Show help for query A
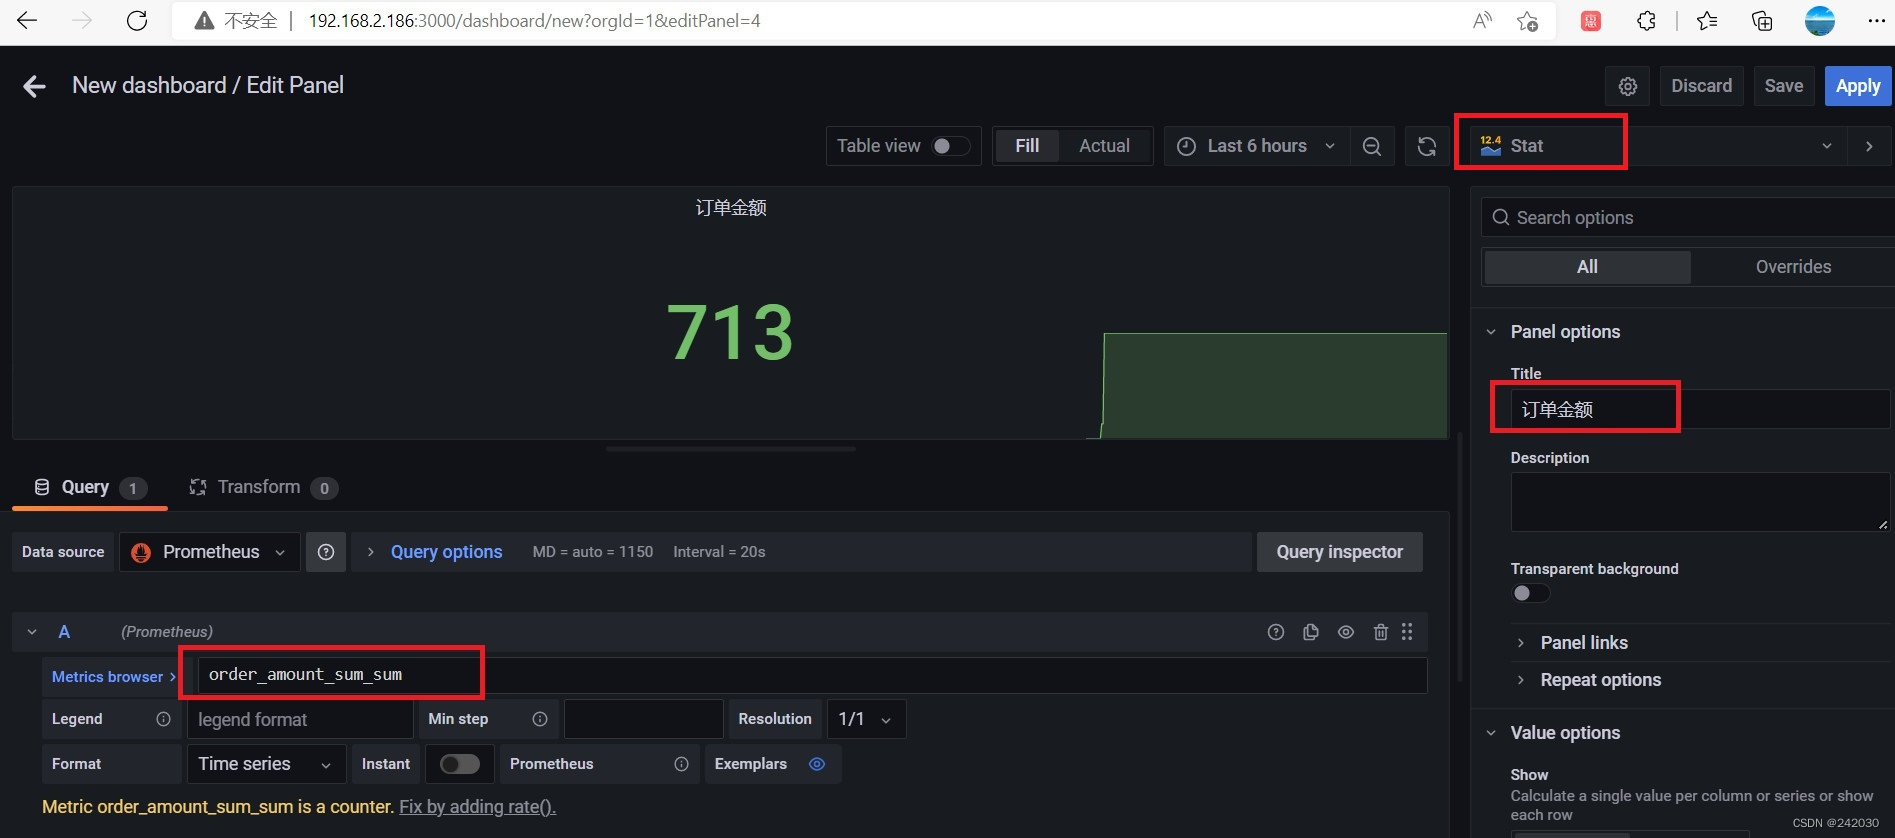 click(x=1276, y=632)
